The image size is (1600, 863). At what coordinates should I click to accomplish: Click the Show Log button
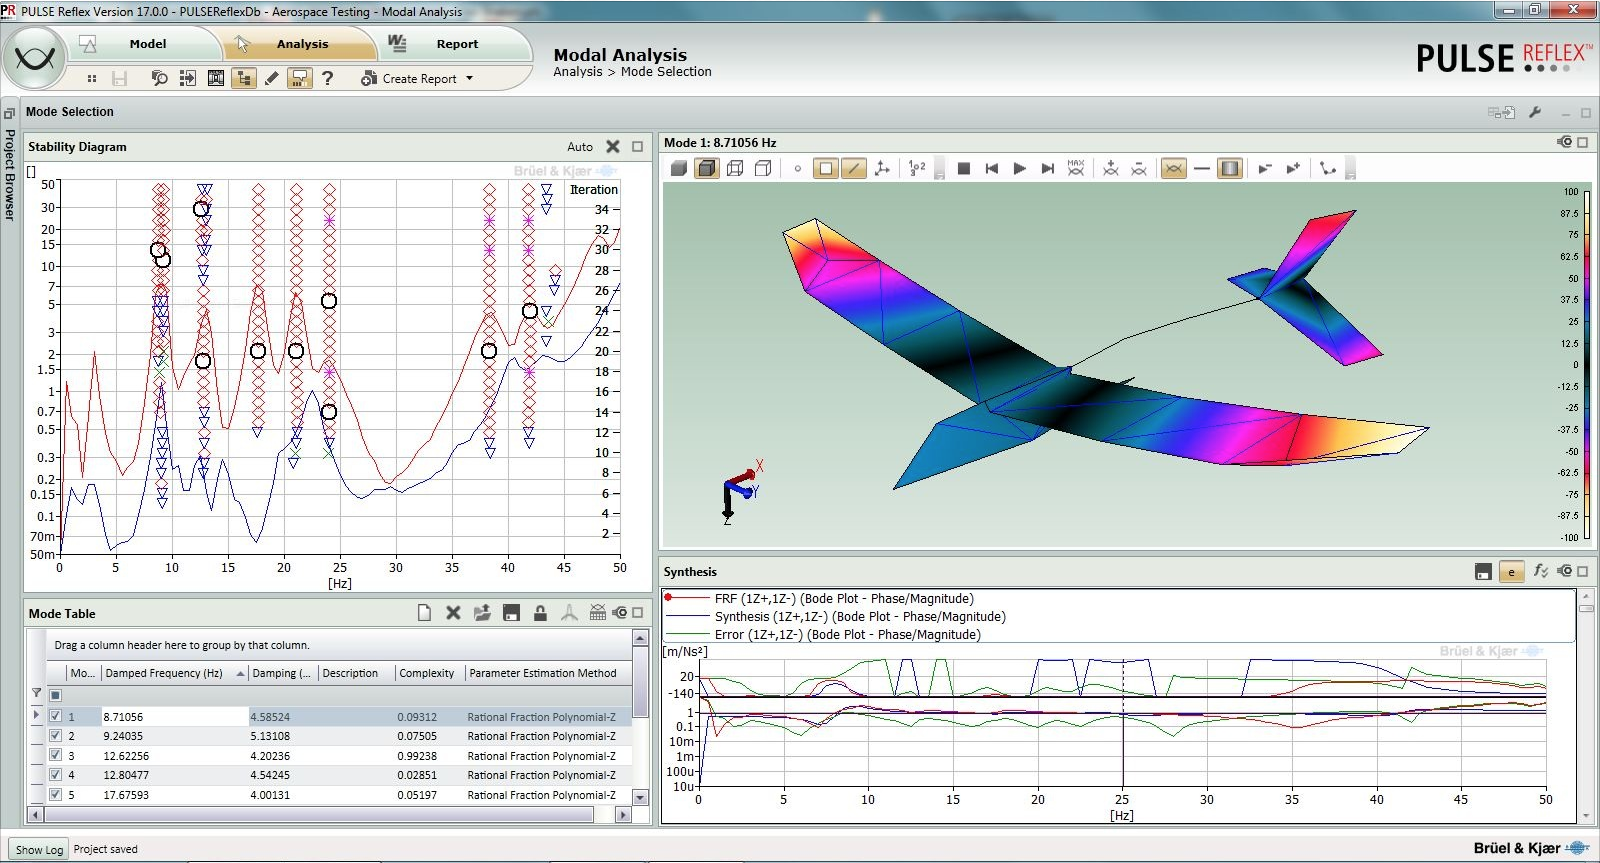pyautogui.click(x=39, y=850)
